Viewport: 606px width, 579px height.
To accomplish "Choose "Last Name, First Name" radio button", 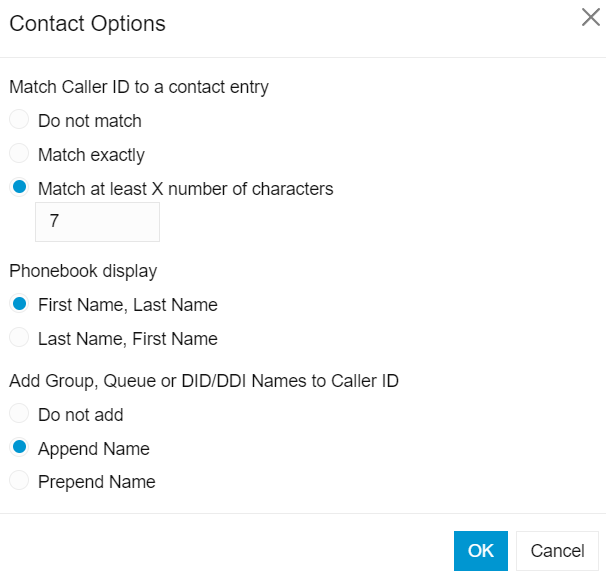I will coord(19,337).
